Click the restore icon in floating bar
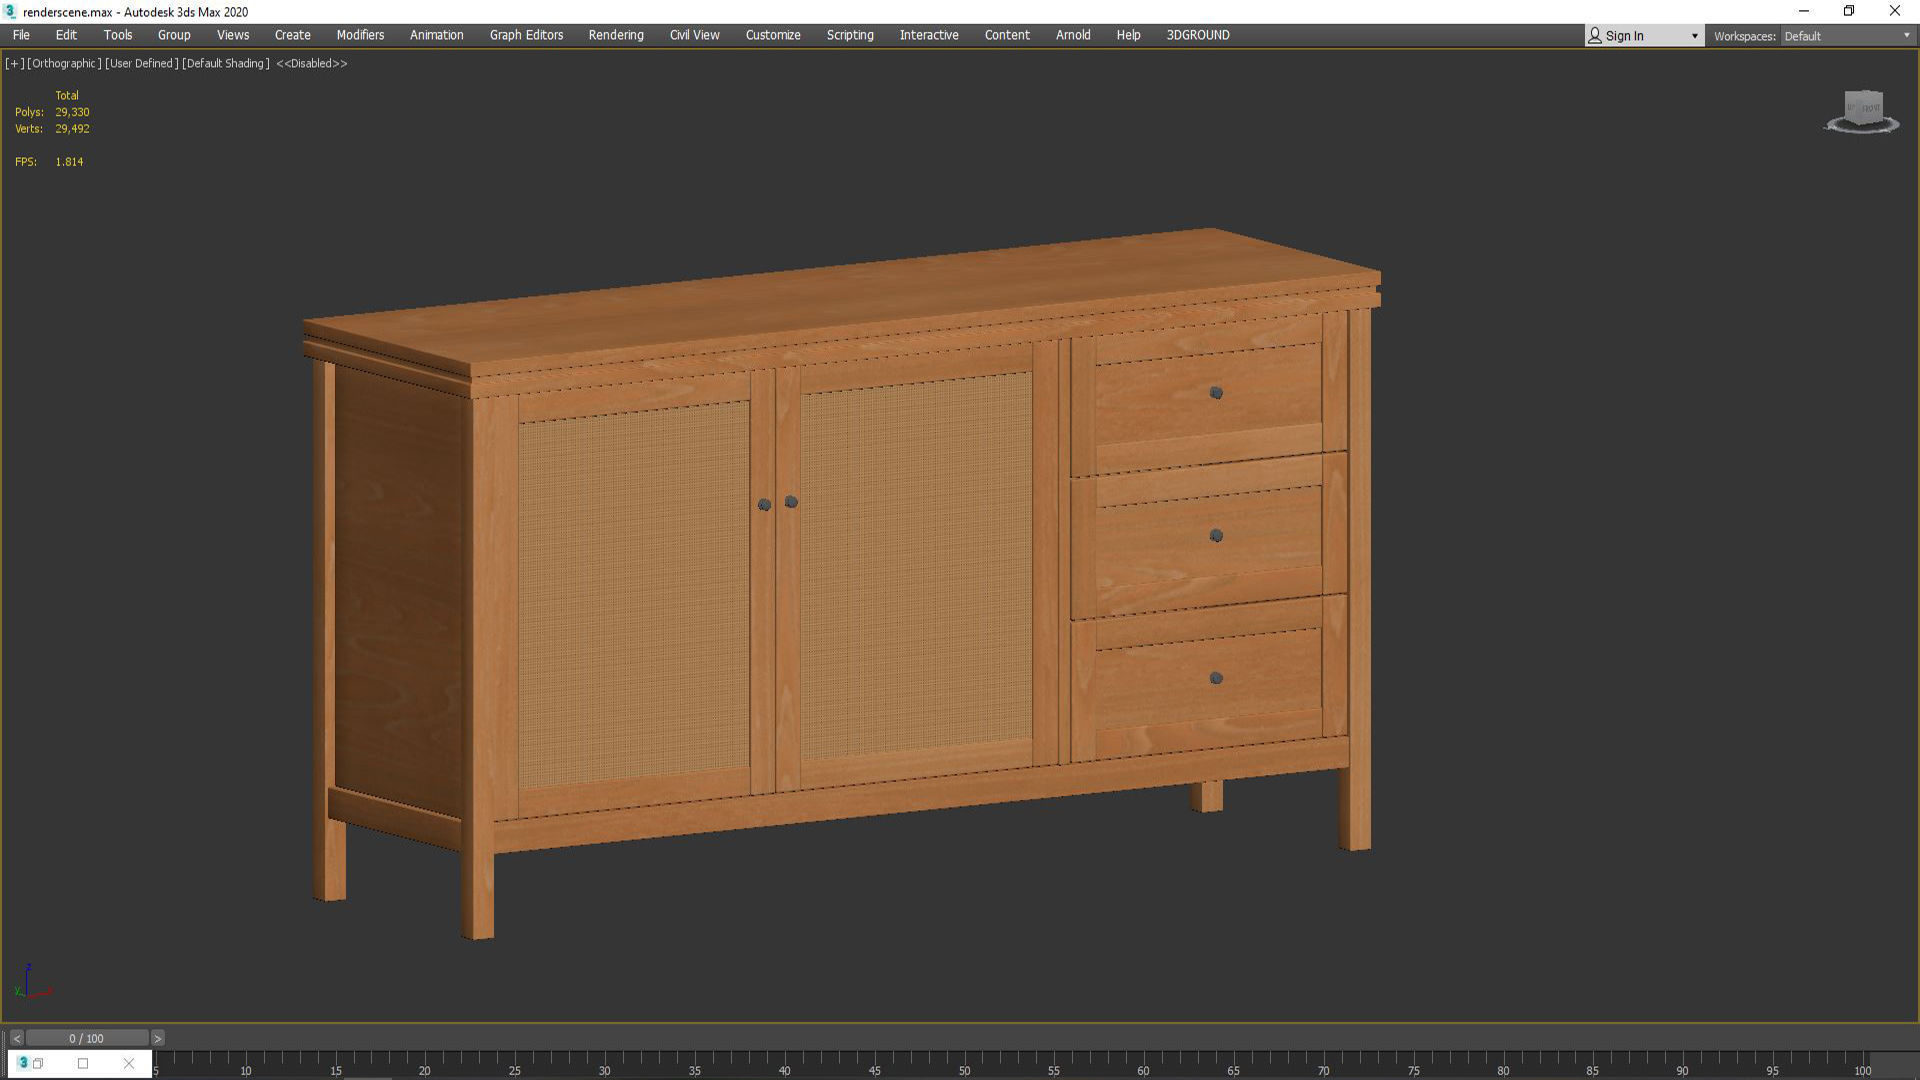This screenshot has width=1920, height=1080. coord(38,1063)
